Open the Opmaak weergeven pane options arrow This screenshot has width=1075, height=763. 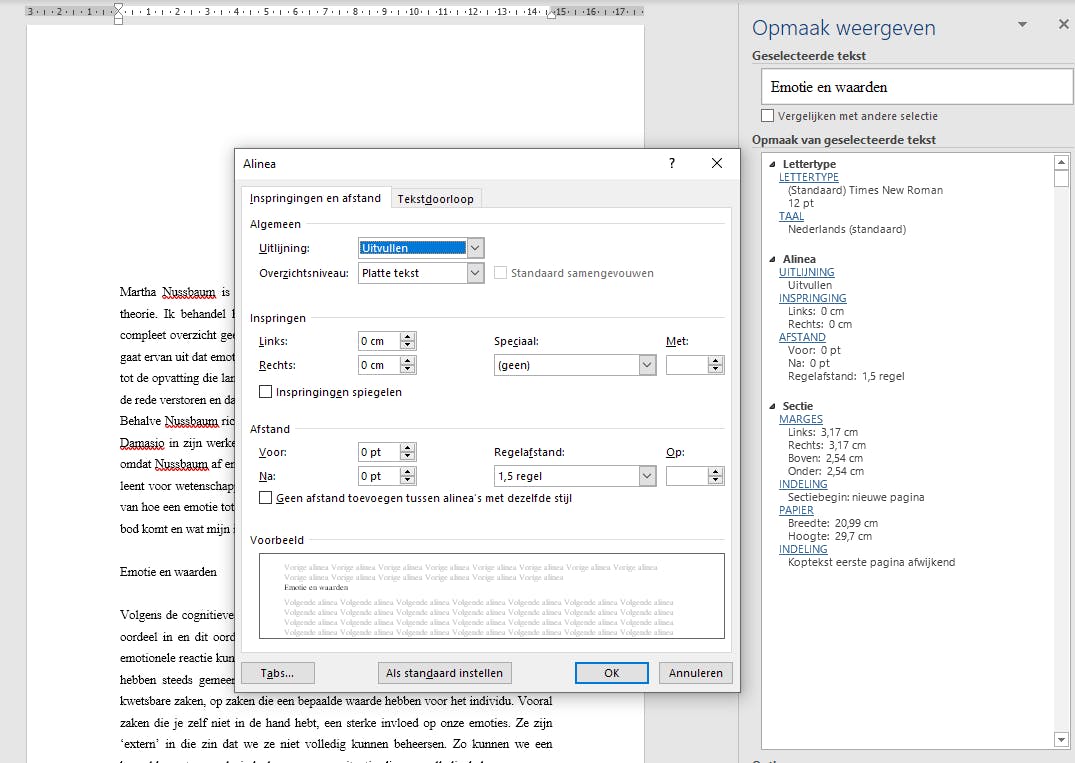pos(1022,24)
